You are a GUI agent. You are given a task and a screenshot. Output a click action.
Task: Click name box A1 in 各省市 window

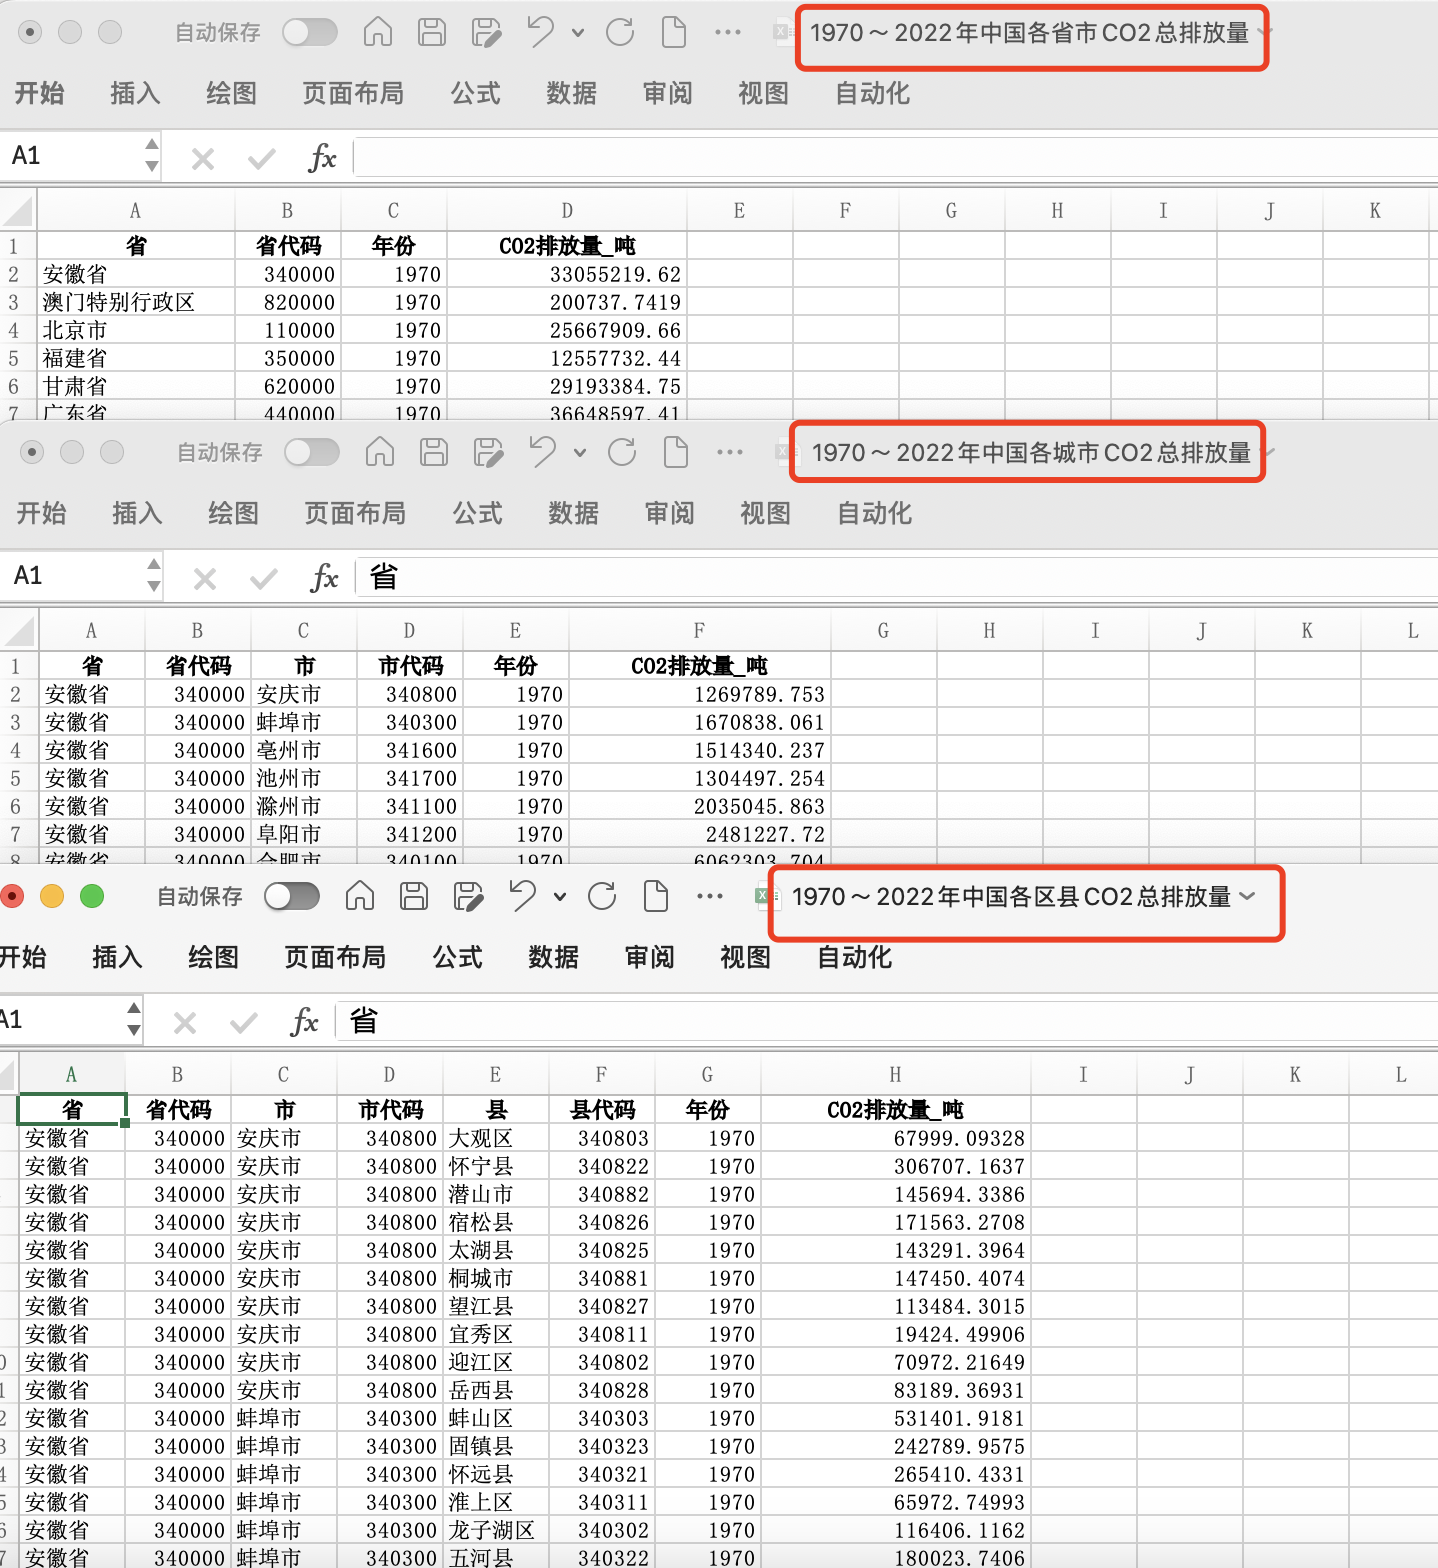(x=70, y=156)
